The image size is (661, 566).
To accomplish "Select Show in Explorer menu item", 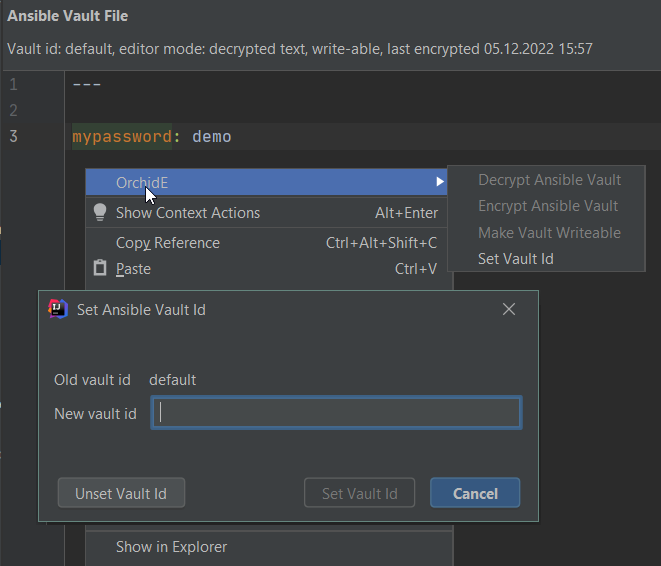I will pyautogui.click(x=269, y=547).
